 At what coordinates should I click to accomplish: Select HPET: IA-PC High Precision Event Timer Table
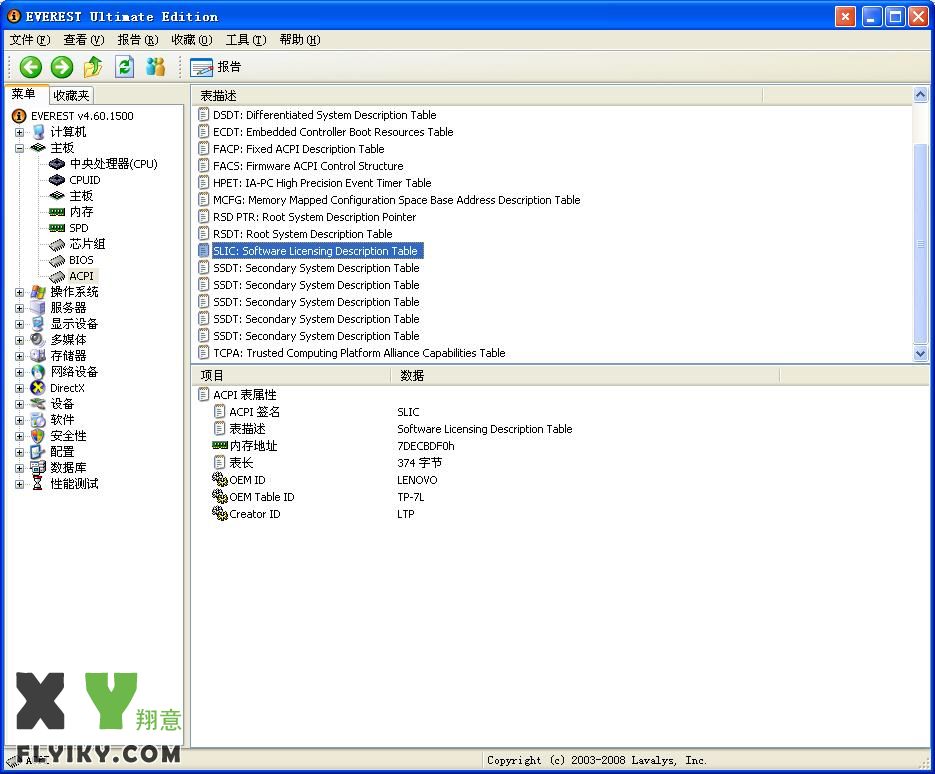click(x=315, y=183)
